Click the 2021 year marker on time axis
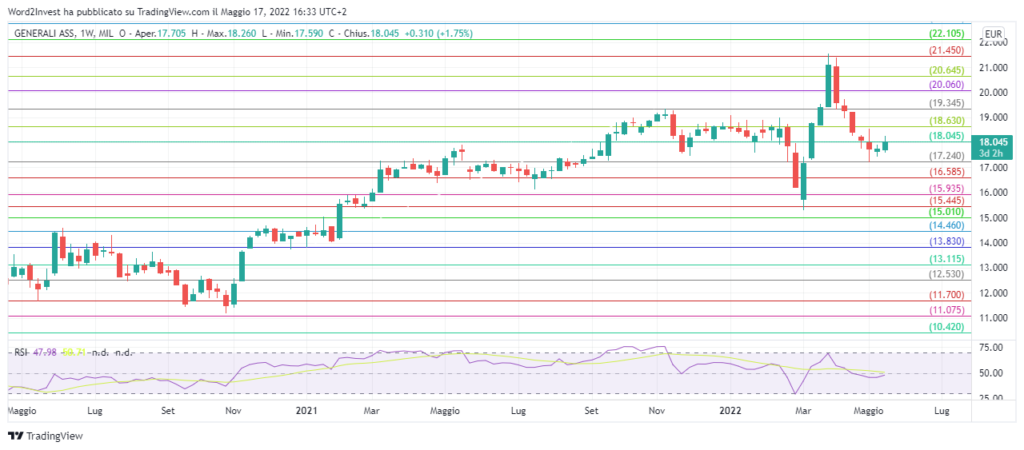This screenshot has width=1024, height=450. pos(307,410)
